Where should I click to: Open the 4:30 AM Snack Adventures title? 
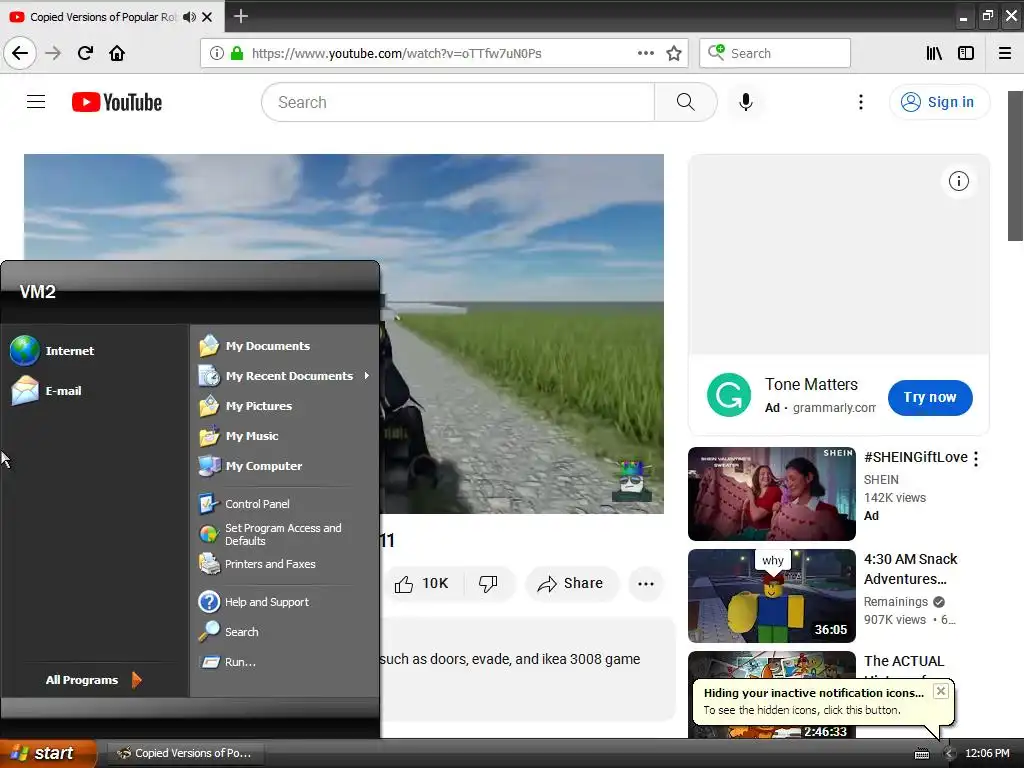point(910,569)
